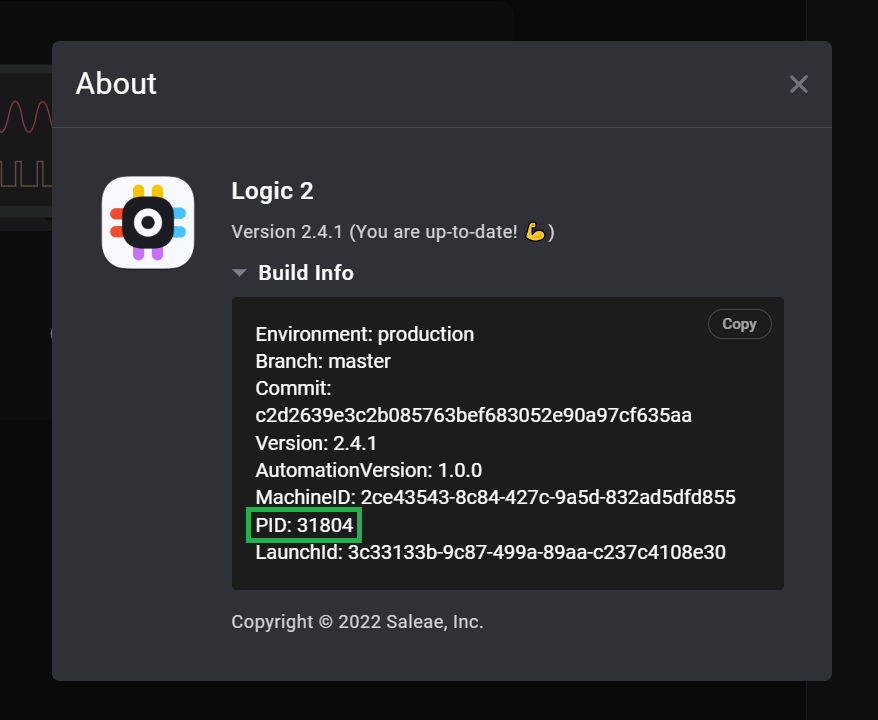
Task: Click the Logic 2 application name
Action: tap(272, 191)
